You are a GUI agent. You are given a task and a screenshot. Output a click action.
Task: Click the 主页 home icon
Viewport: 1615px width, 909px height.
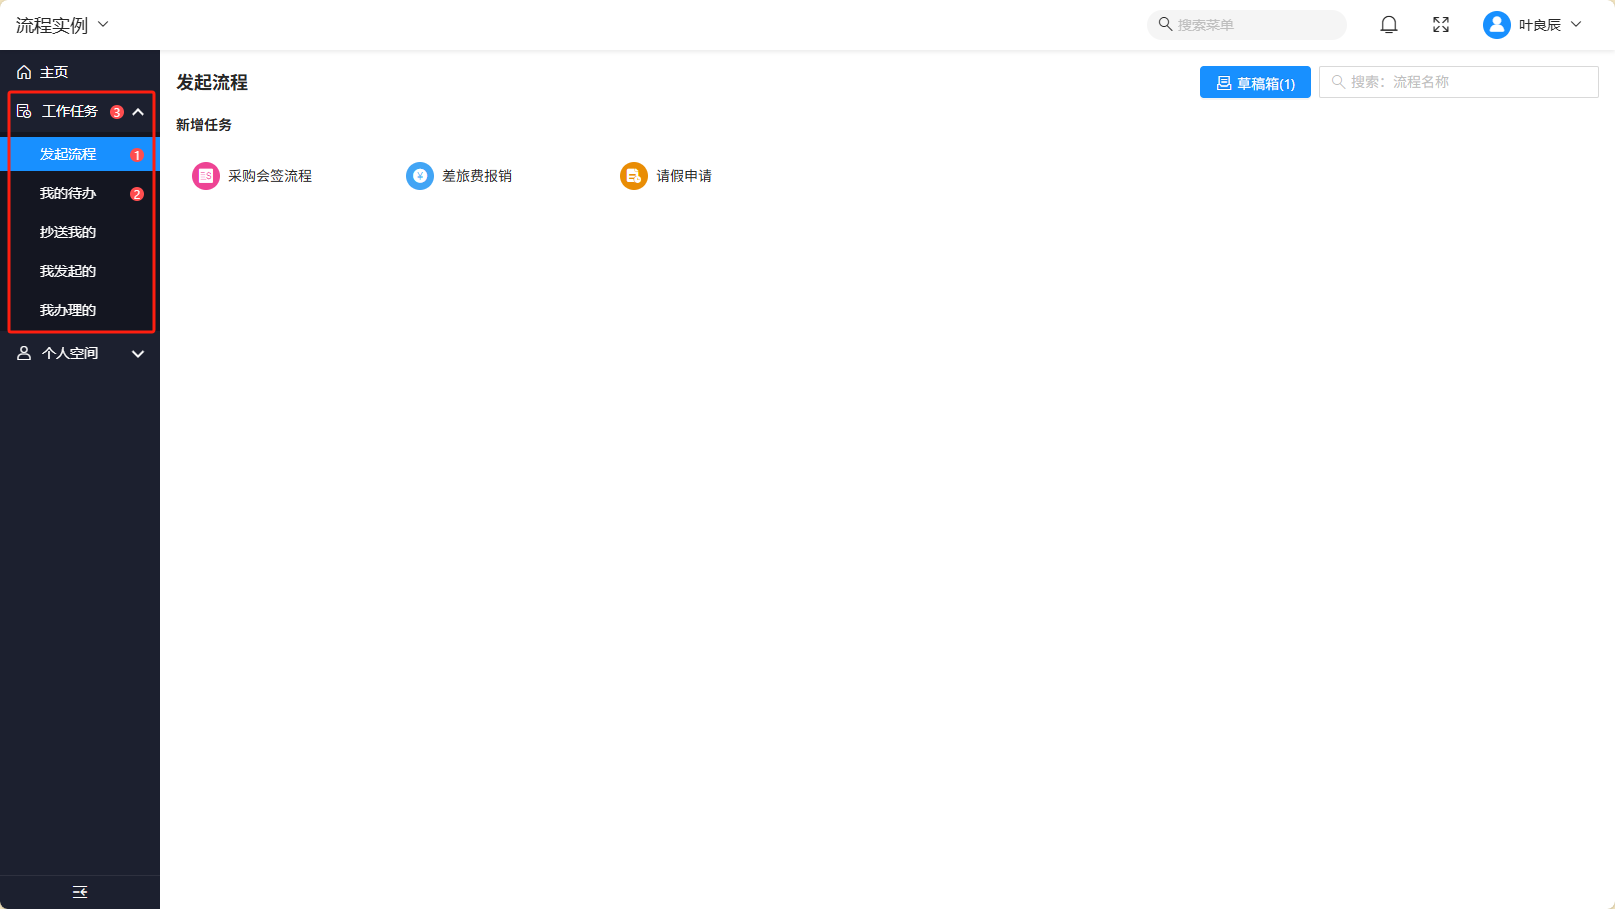pyautogui.click(x=24, y=72)
